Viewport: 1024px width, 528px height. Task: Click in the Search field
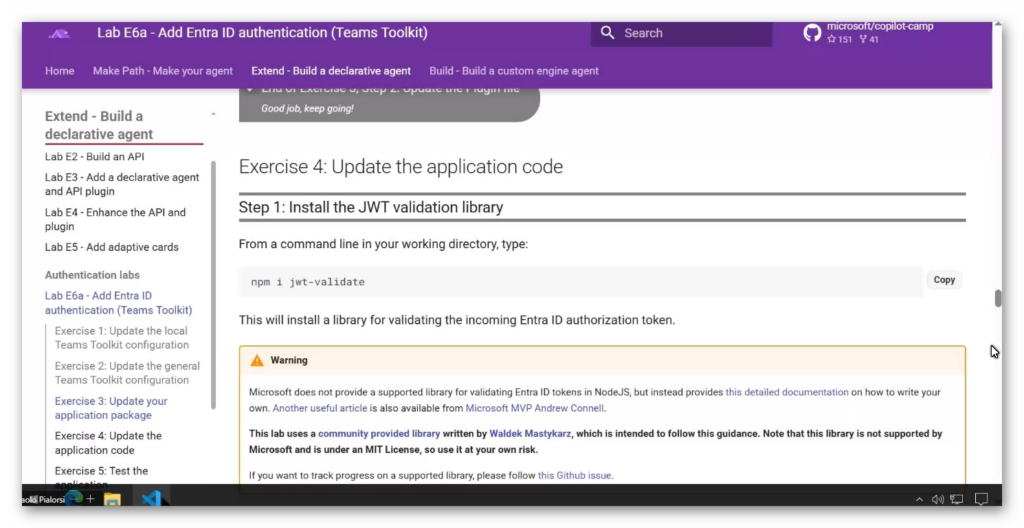point(681,33)
